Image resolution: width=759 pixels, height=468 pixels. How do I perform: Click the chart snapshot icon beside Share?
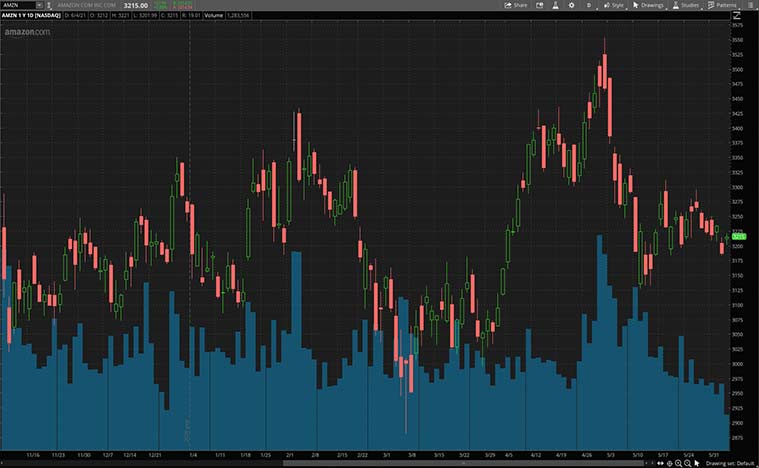(x=540, y=5)
